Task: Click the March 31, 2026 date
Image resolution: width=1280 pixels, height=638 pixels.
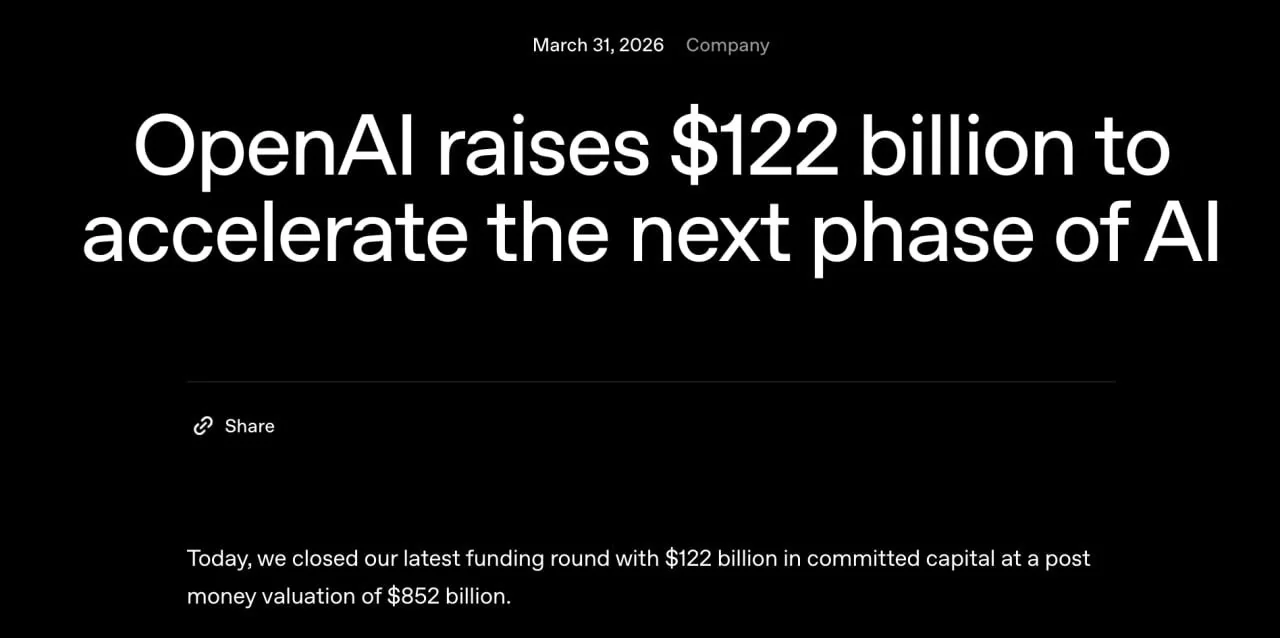Action: pos(598,45)
